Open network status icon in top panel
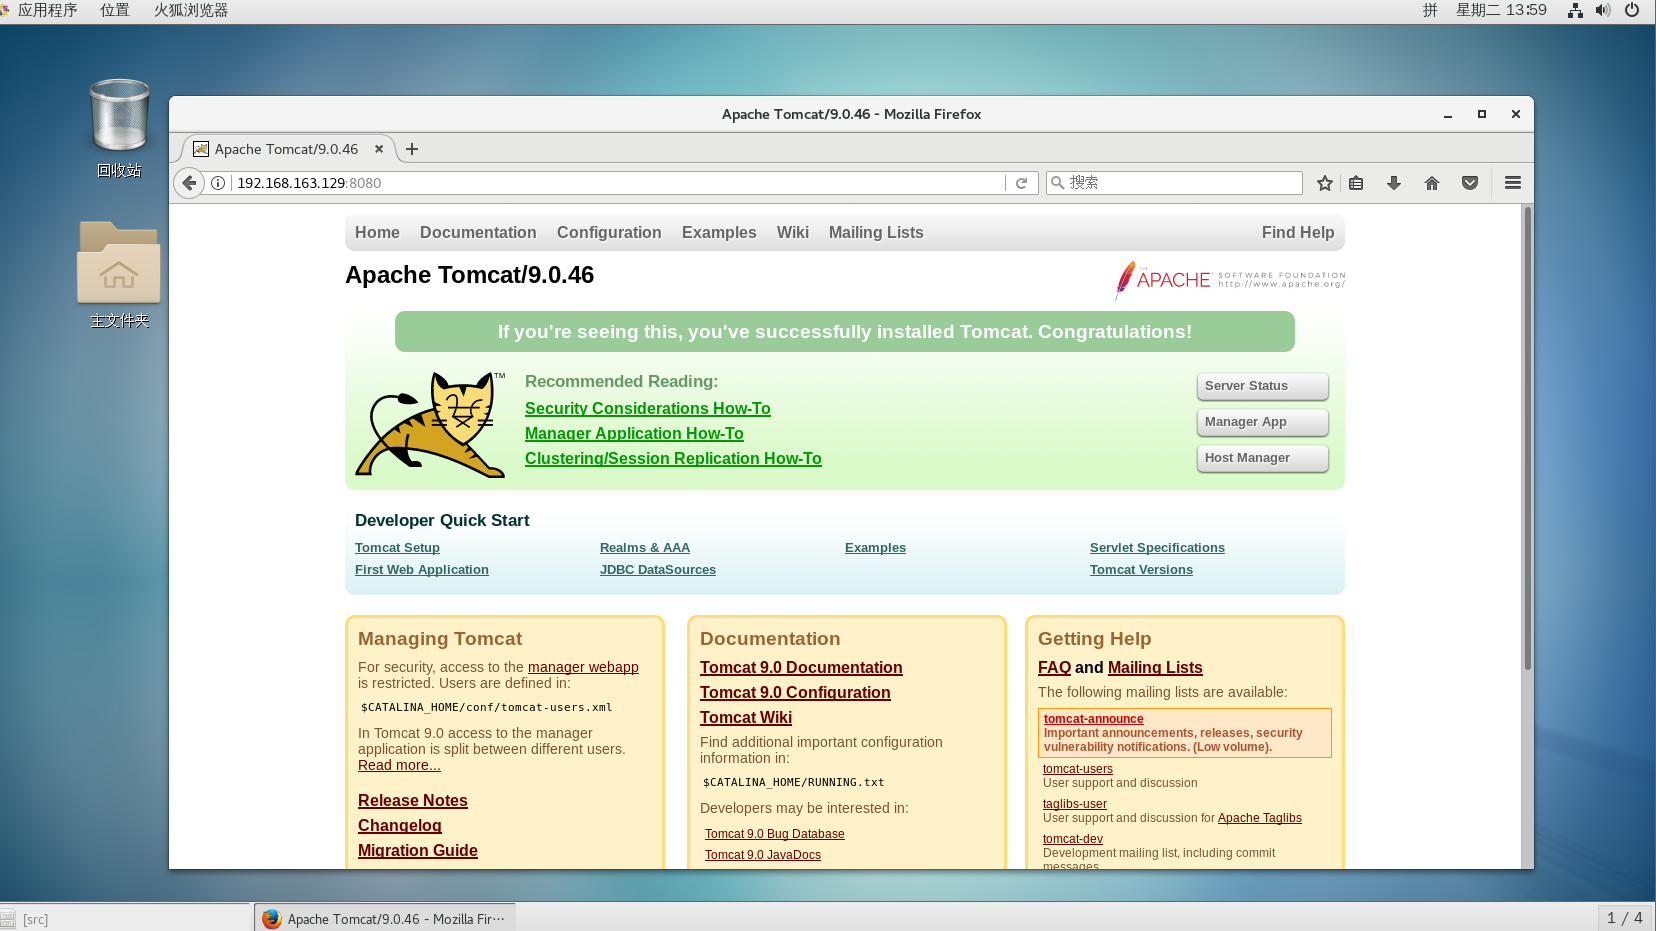 pyautogui.click(x=1575, y=10)
